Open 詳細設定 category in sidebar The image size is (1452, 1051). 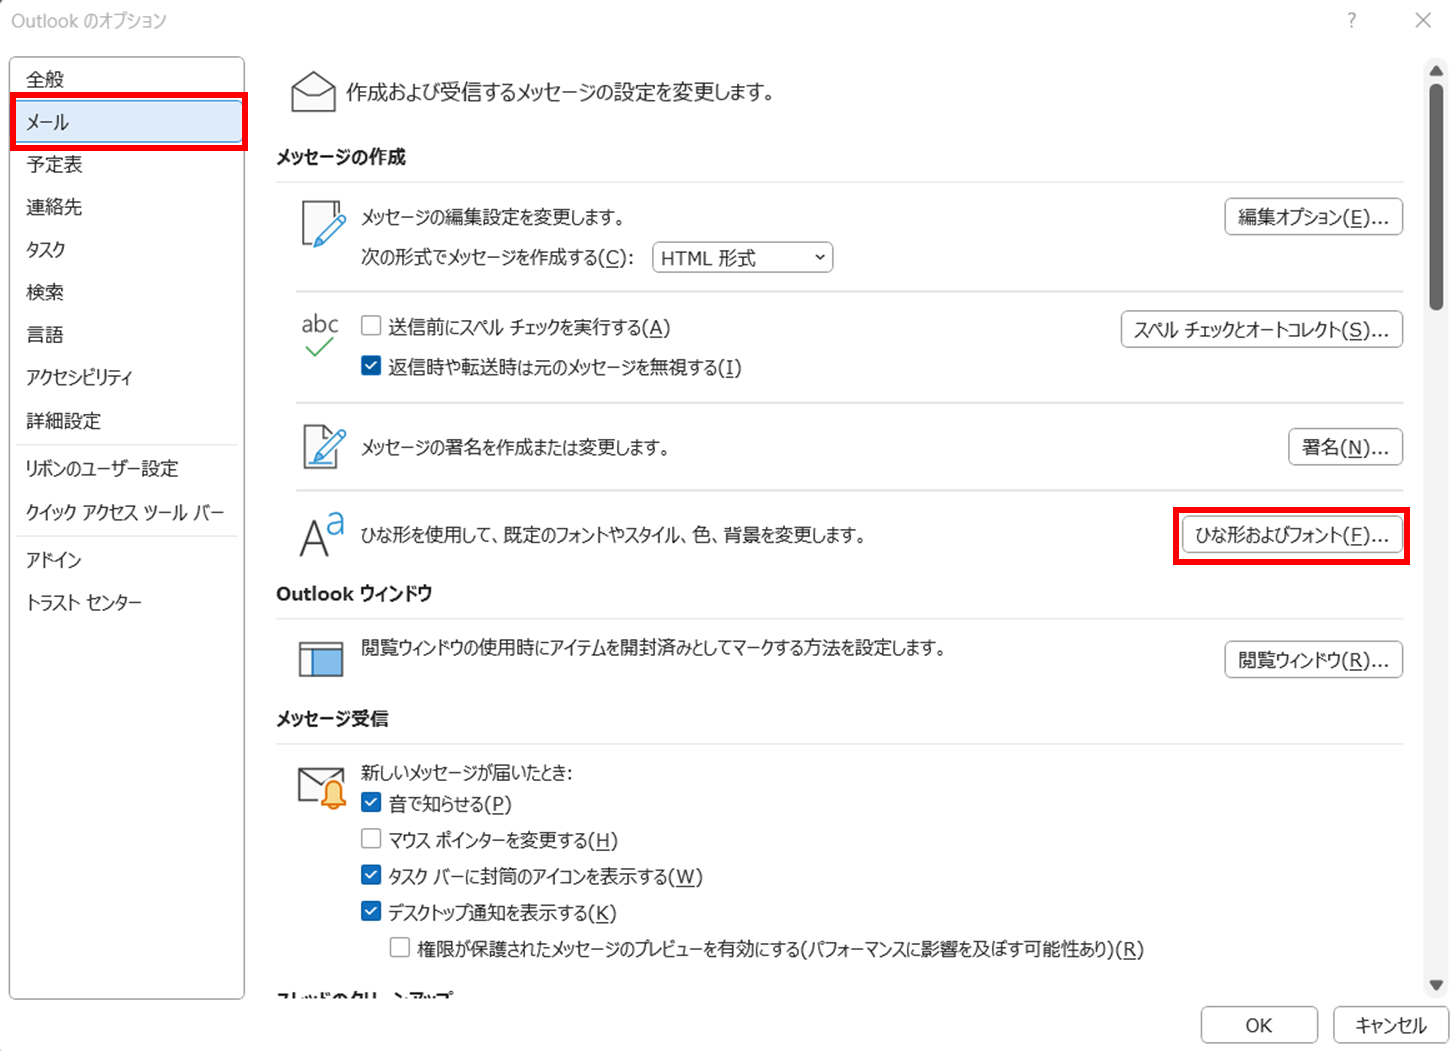(x=64, y=421)
